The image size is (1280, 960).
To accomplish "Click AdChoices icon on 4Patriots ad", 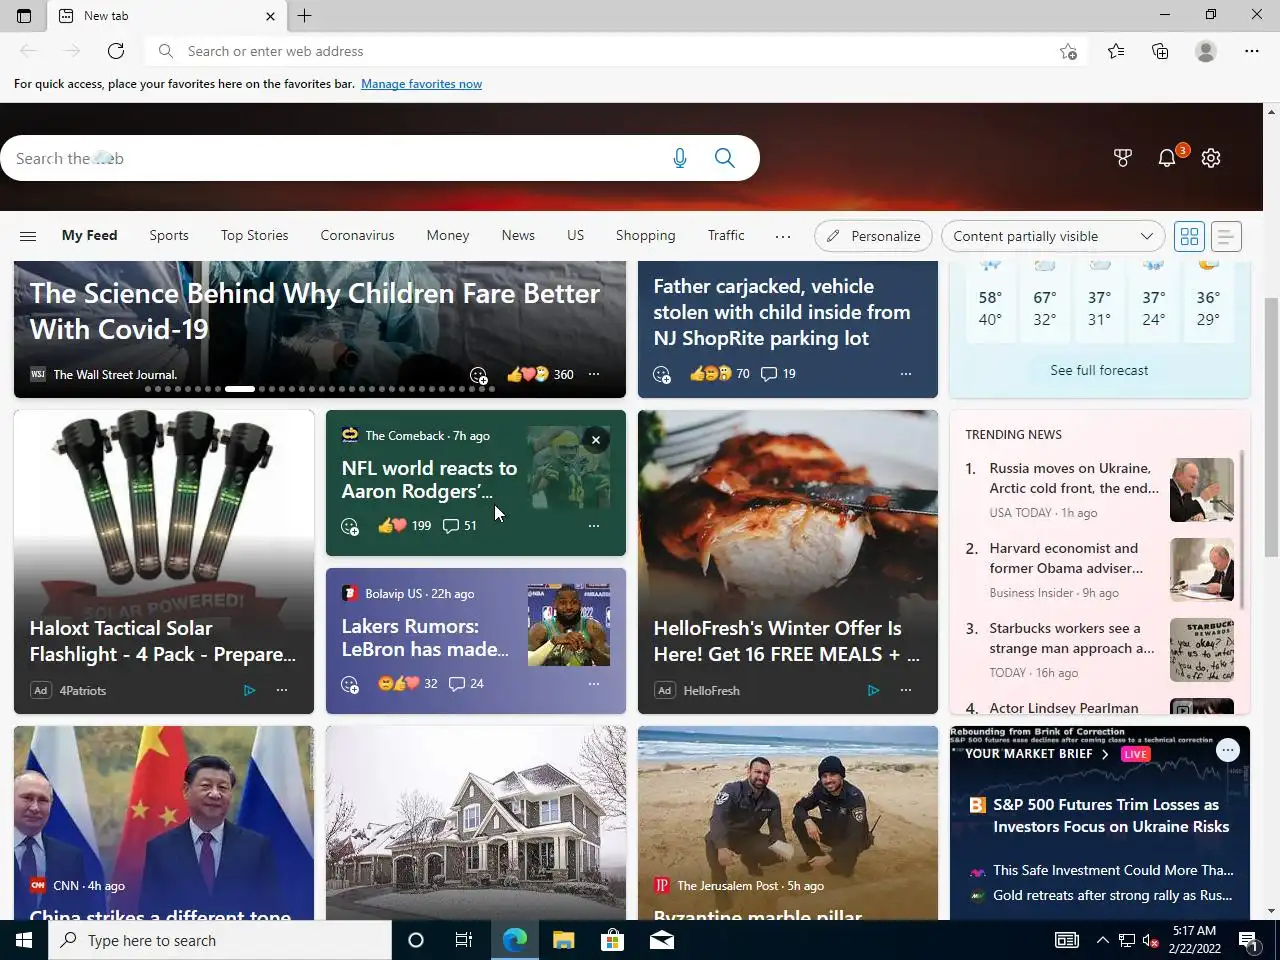I will (250, 691).
